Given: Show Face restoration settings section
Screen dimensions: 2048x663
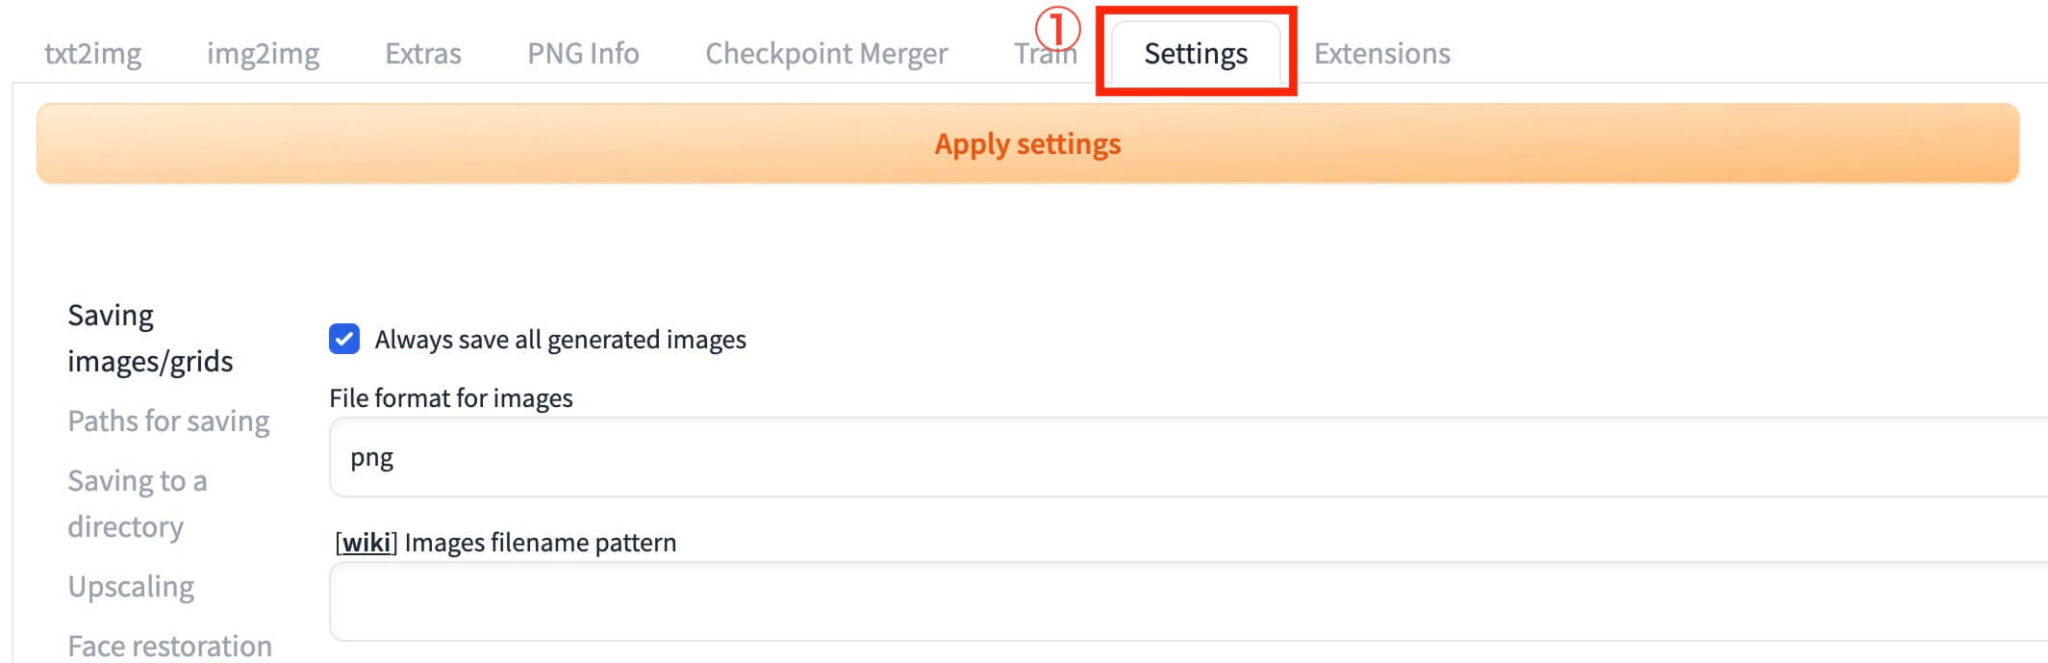Looking at the screenshot, I should (x=170, y=645).
